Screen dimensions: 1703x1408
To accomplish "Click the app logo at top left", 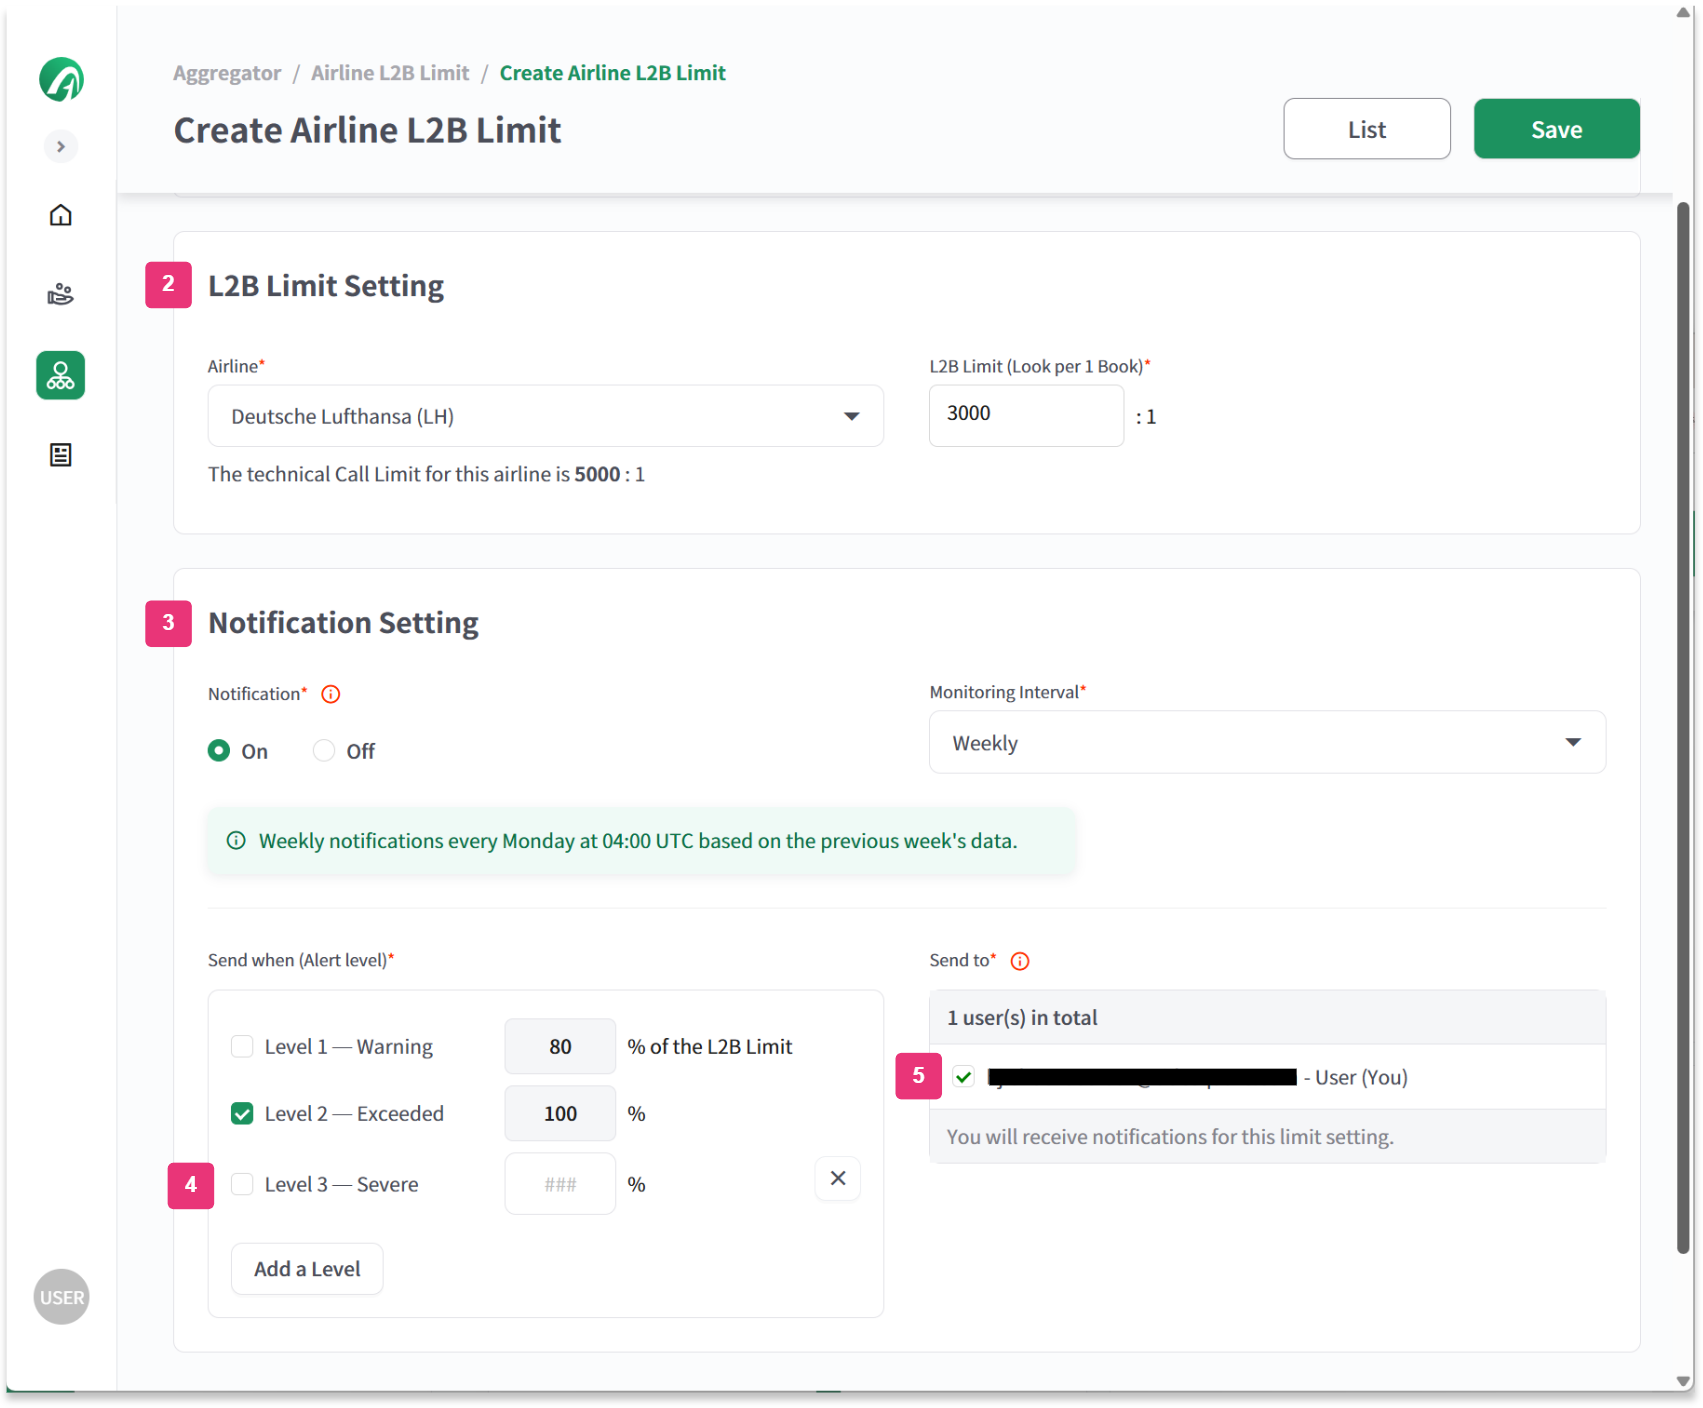I will click(x=61, y=79).
